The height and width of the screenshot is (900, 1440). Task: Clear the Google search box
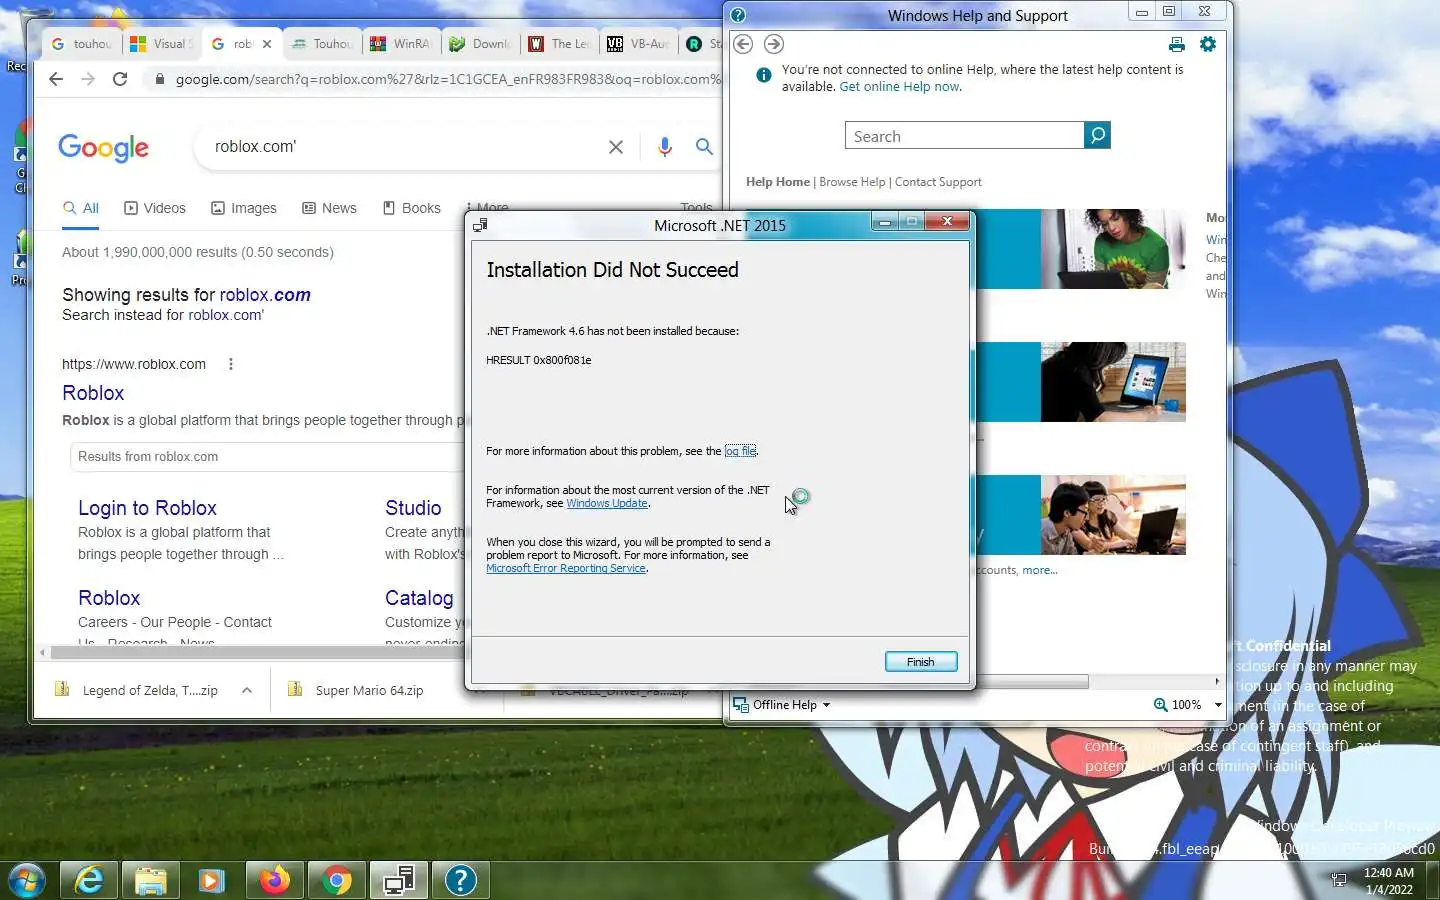[x=616, y=147]
